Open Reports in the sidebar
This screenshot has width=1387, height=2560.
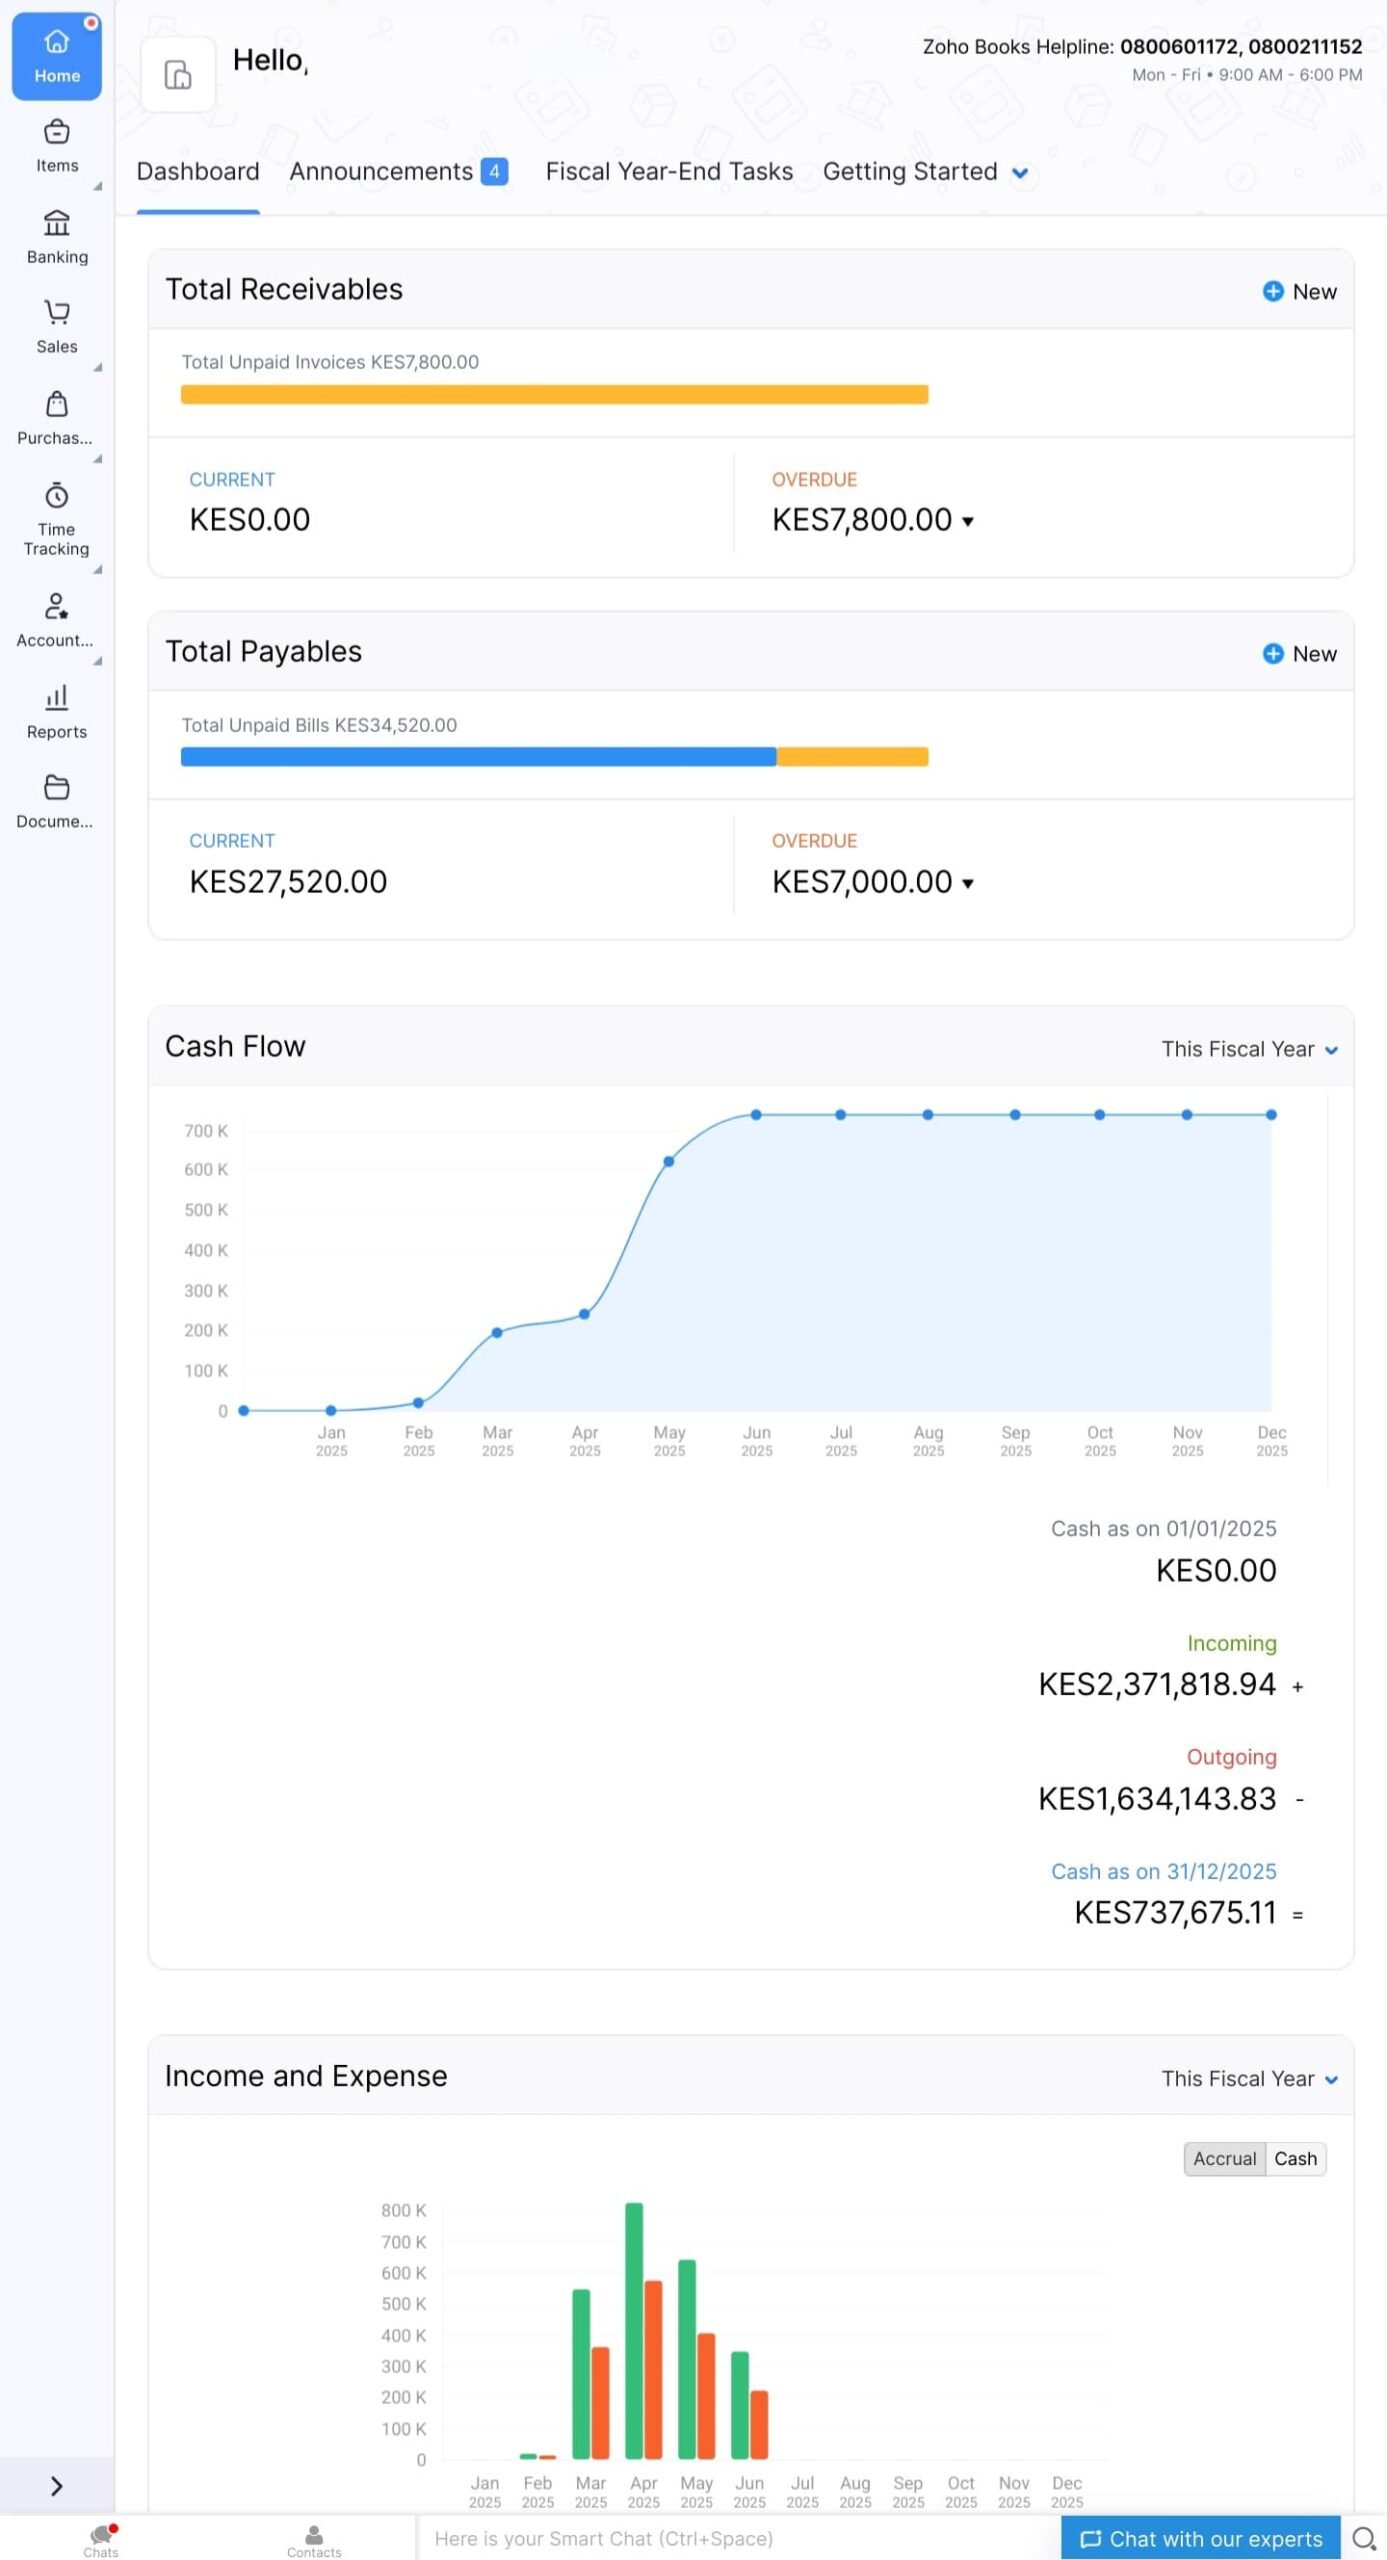click(x=57, y=712)
